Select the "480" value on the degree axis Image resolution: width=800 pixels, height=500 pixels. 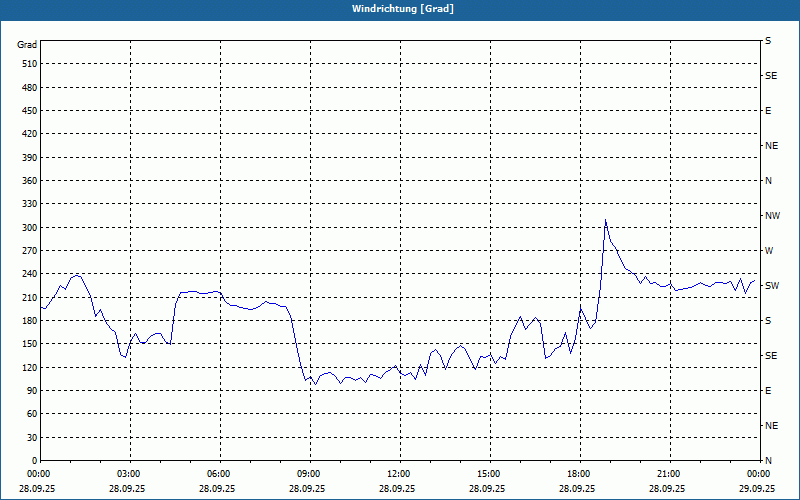click(30, 88)
